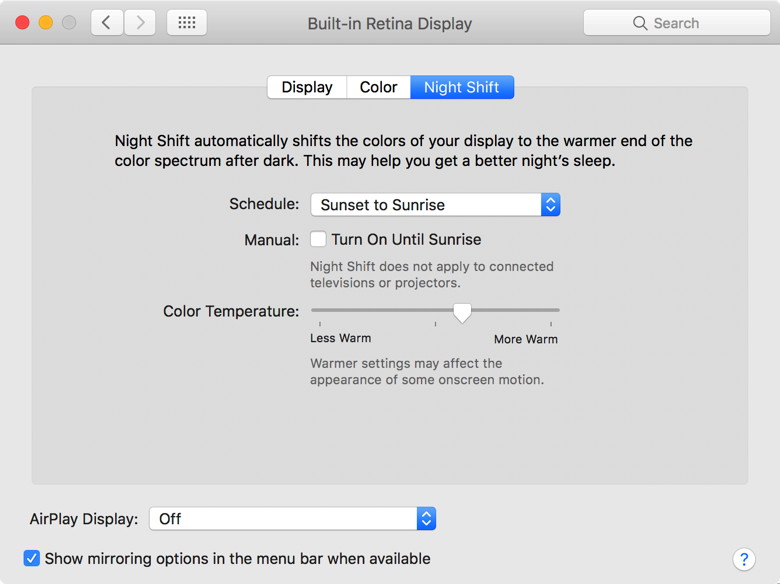Open the AirPlay Display dropdown
This screenshot has height=584, width=780.
[x=292, y=519]
